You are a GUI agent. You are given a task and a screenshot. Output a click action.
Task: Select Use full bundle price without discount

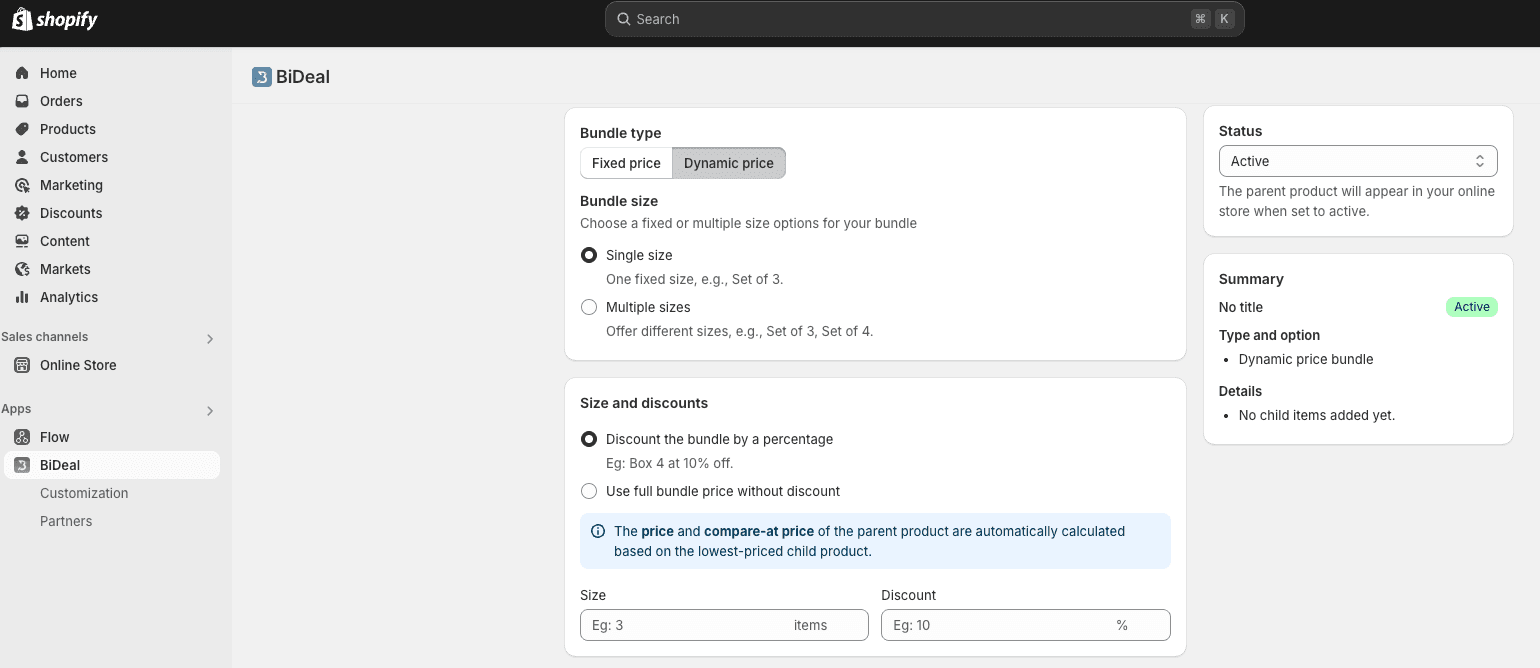pyautogui.click(x=589, y=491)
